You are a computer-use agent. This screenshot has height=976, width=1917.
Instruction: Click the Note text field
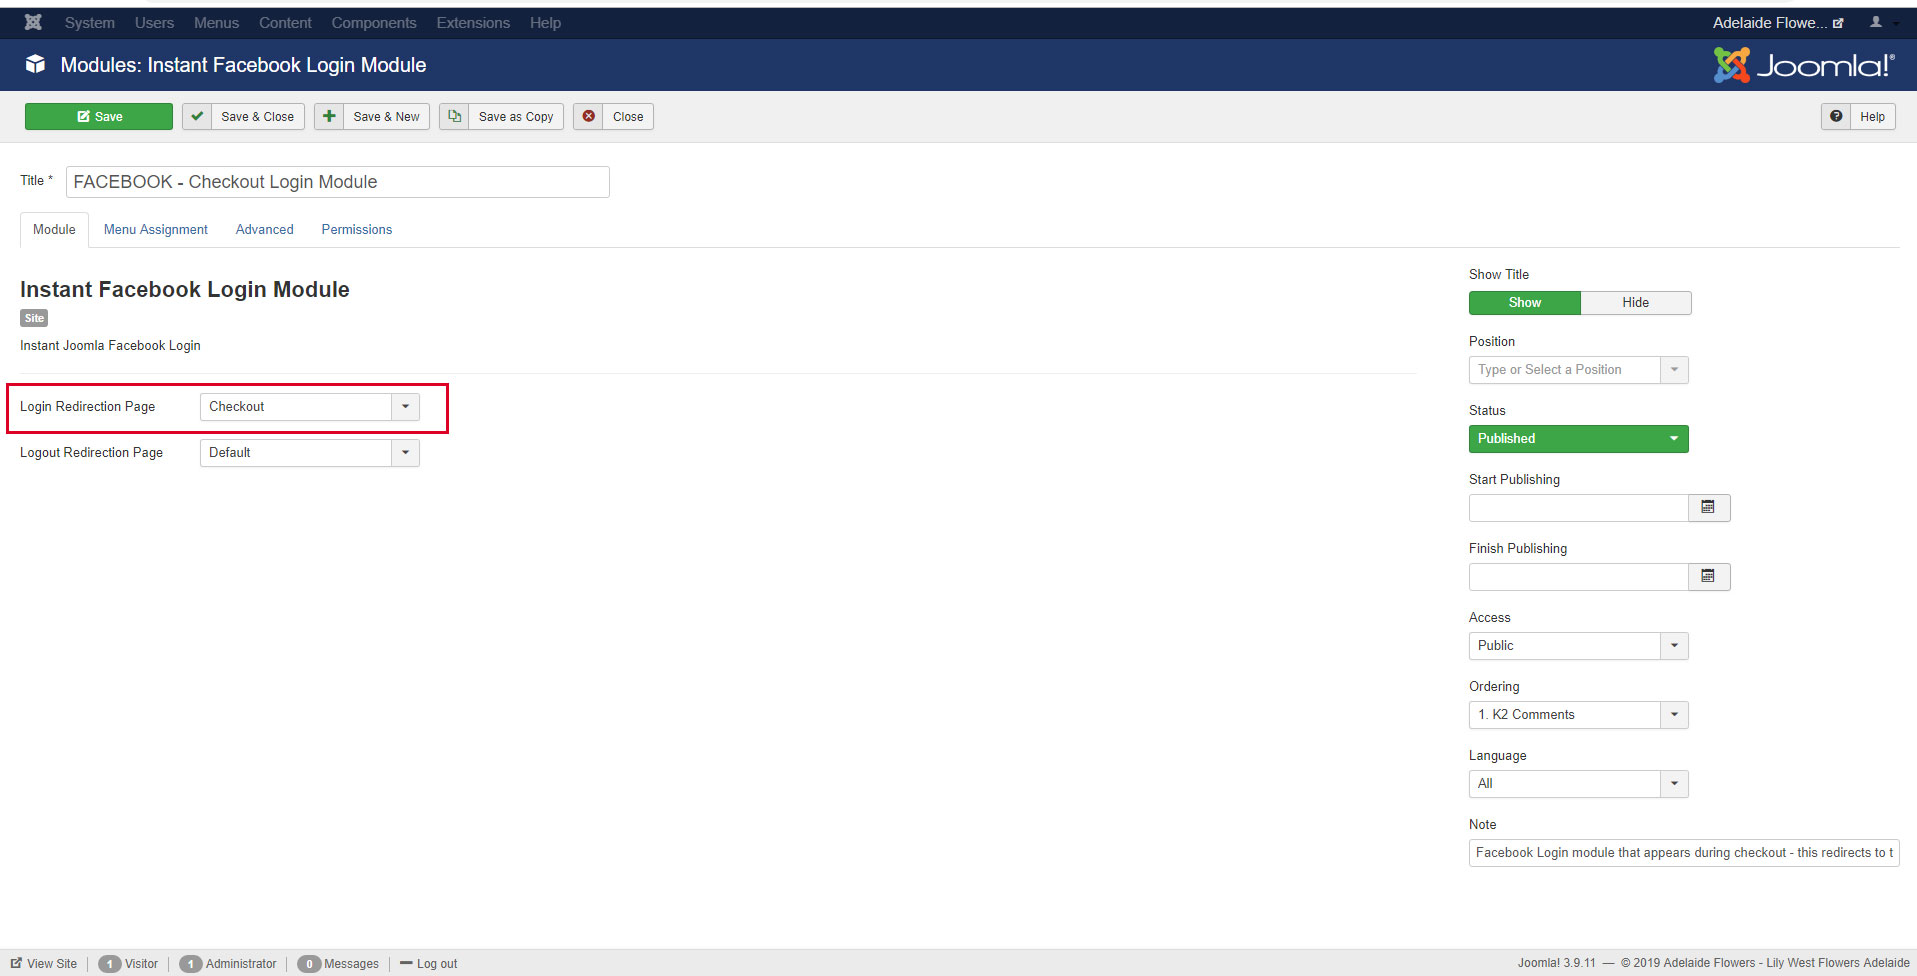click(1684, 852)
